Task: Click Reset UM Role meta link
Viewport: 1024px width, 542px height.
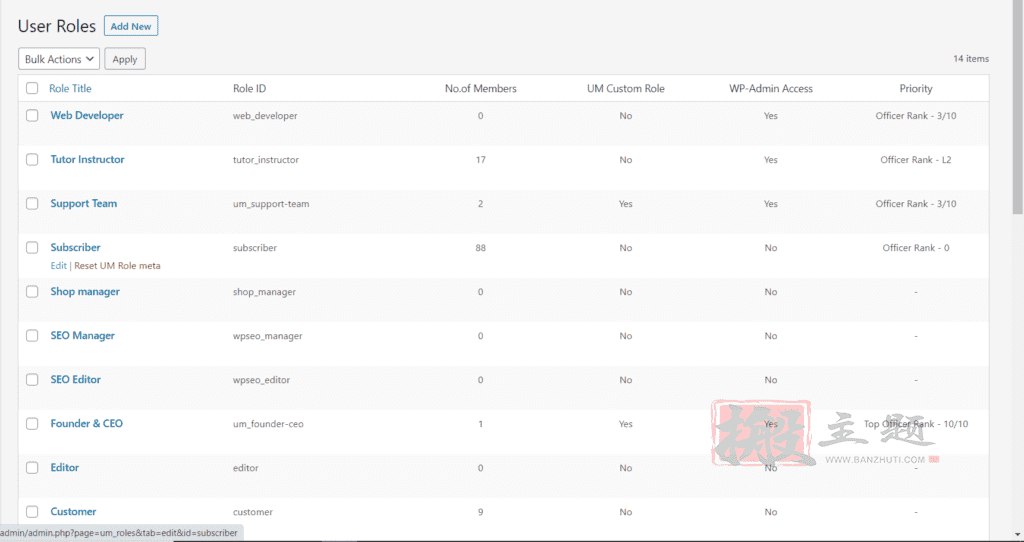Action: [x=117, y=266]
